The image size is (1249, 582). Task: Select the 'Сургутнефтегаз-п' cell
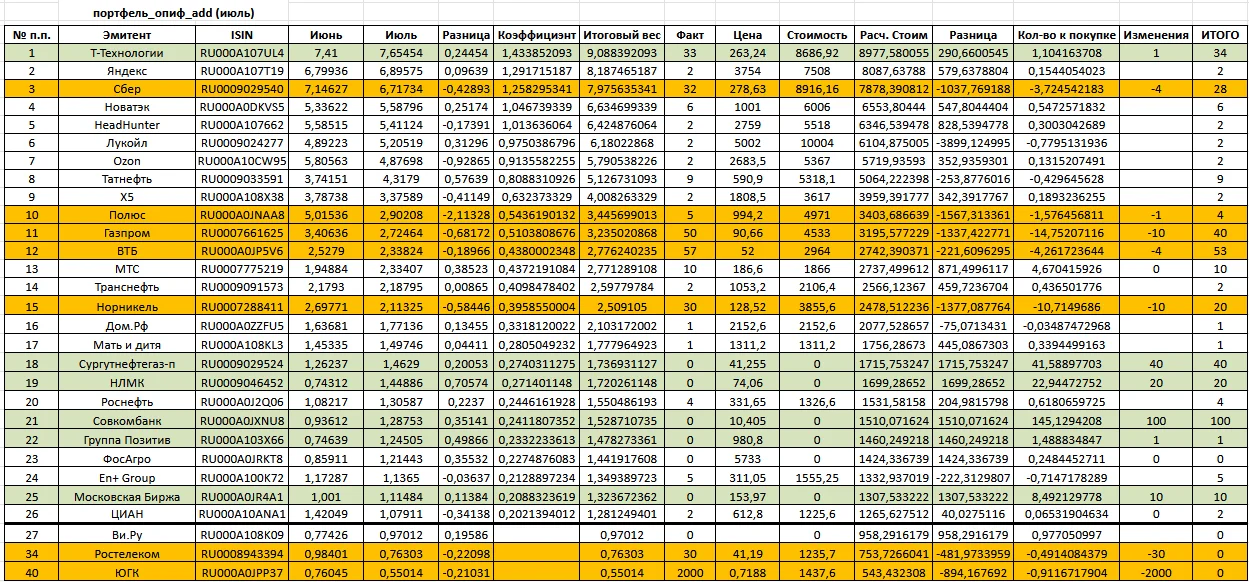tap(127, 364)
